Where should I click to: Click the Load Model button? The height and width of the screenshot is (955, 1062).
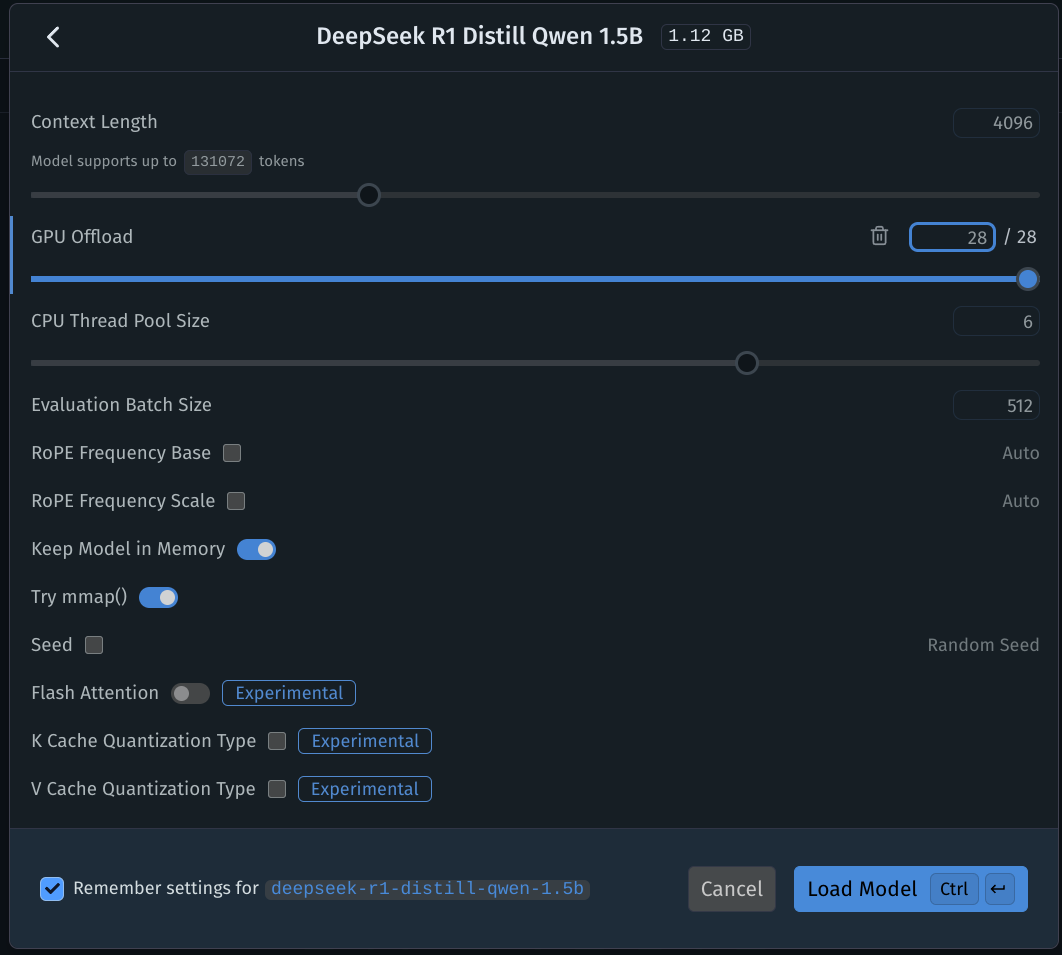coord(910,889)
